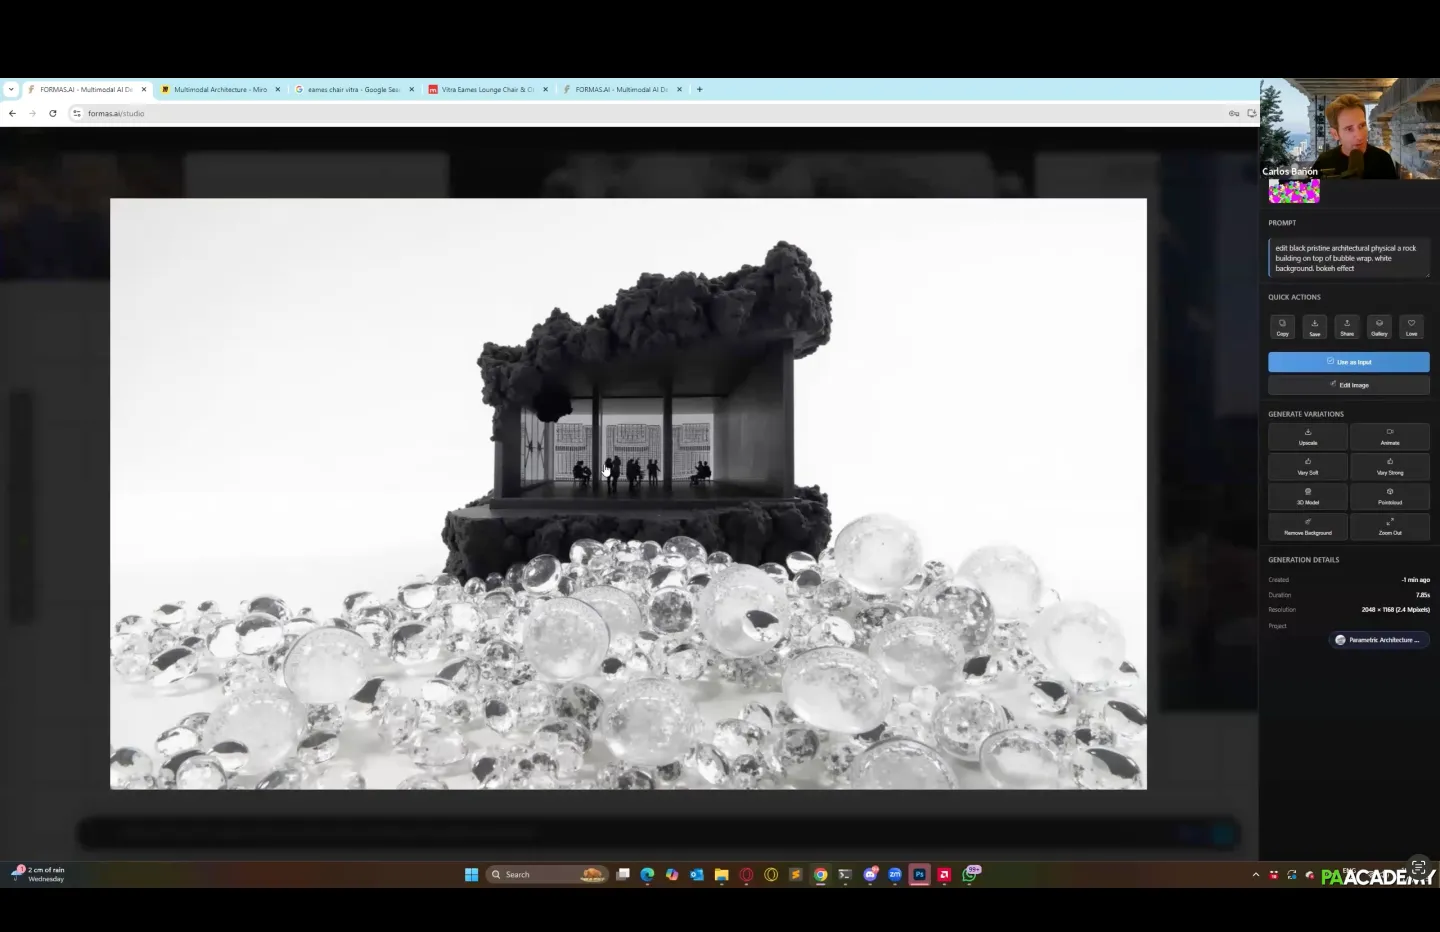Open the Parametric Architecture project selector
The image size is (1440, 932).
click(1379, 640)
